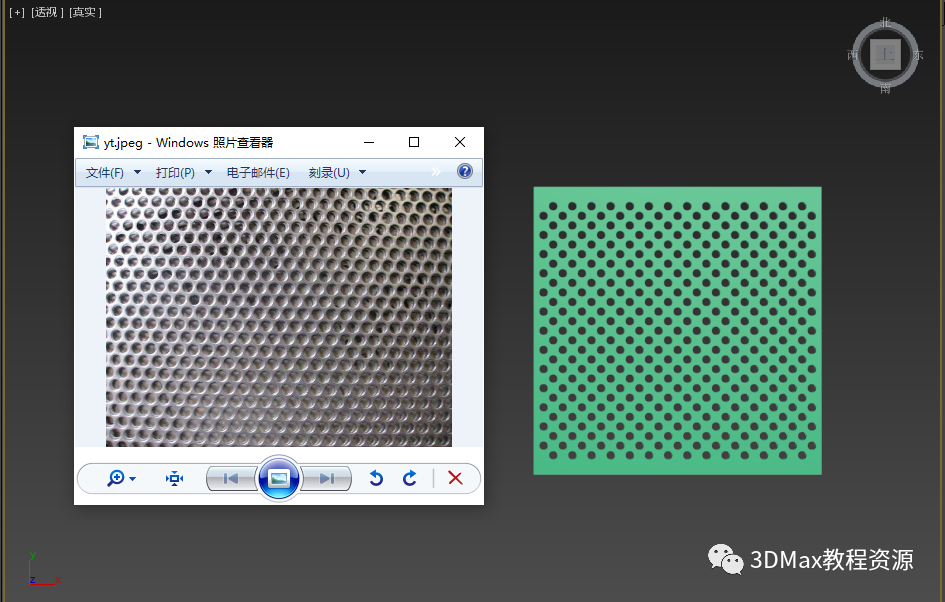This screenshot has height=602, width=945.
Task: Click the 南 direction on ViewCube compass
Action: (x=885, y=89)
